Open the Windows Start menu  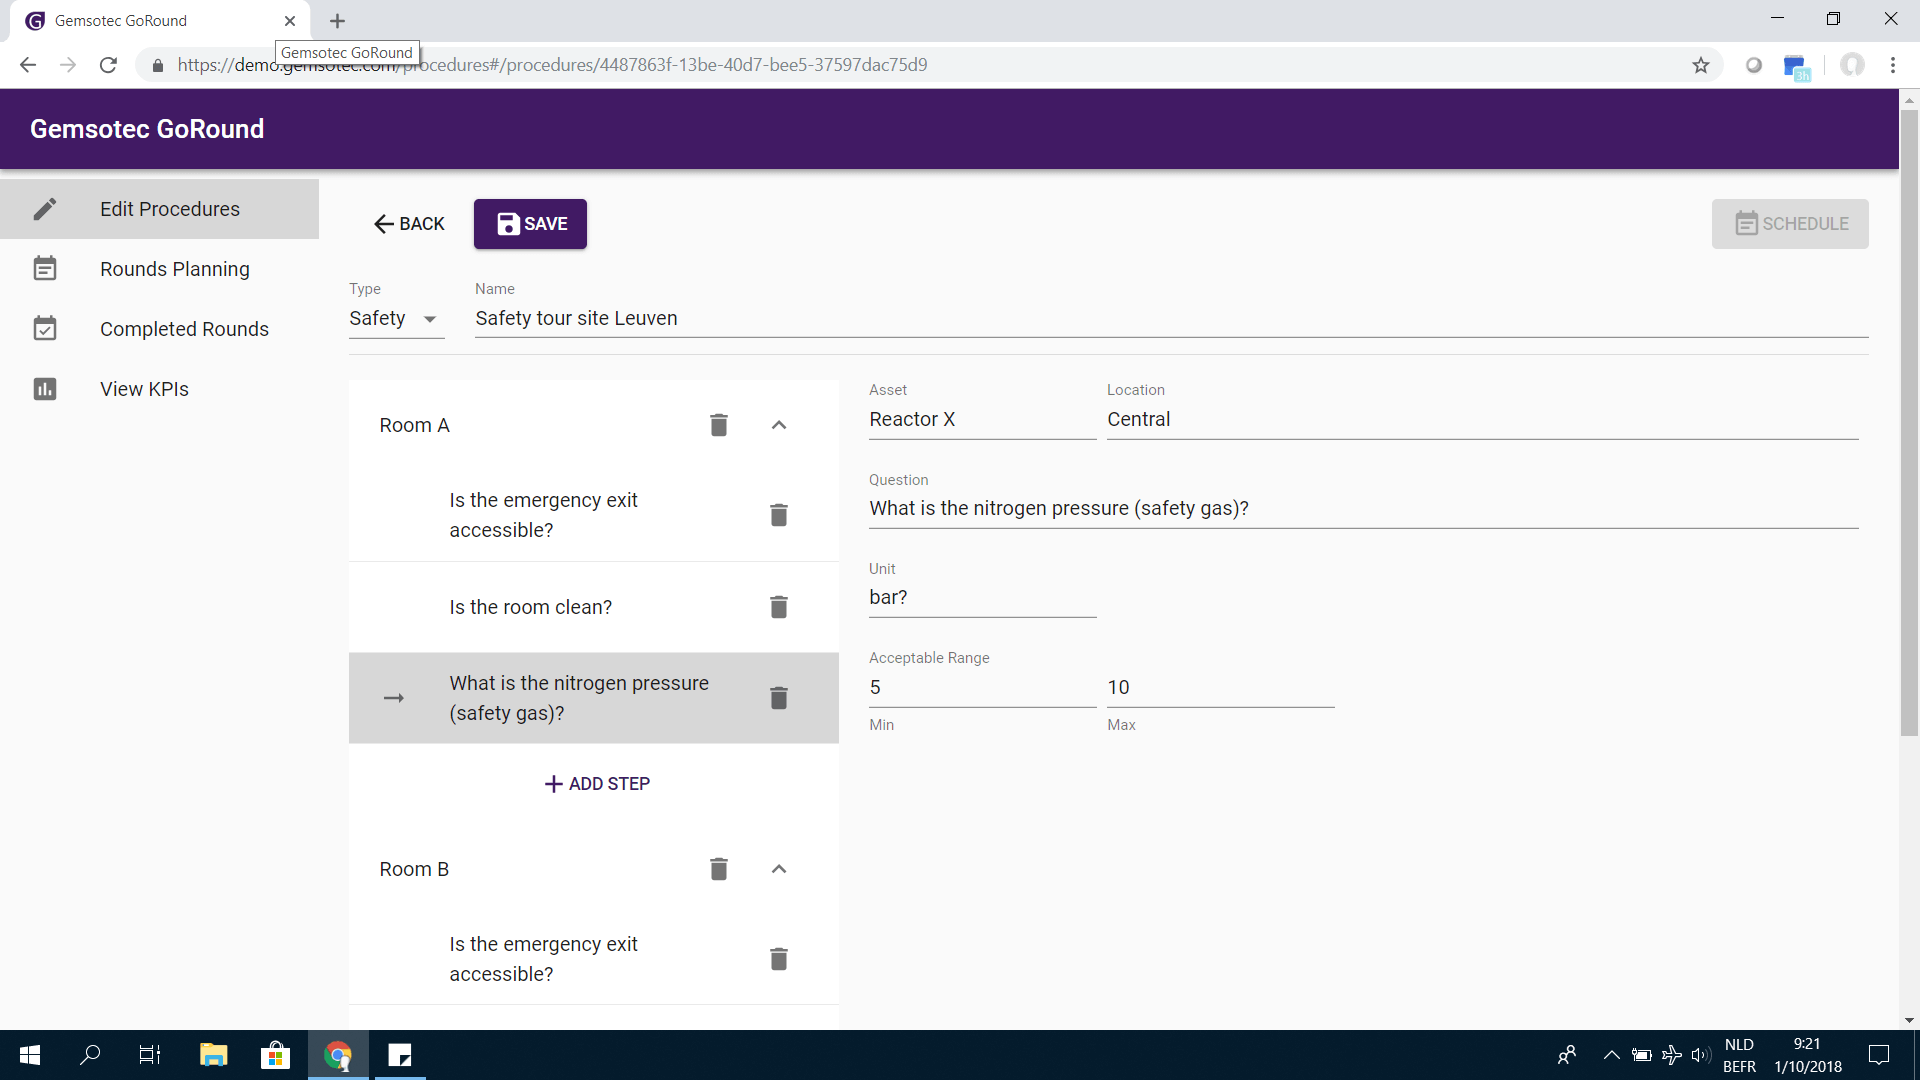point(30,1055)
